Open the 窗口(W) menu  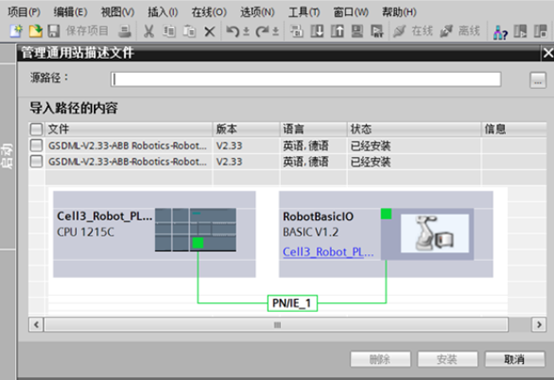coord(350,12)
